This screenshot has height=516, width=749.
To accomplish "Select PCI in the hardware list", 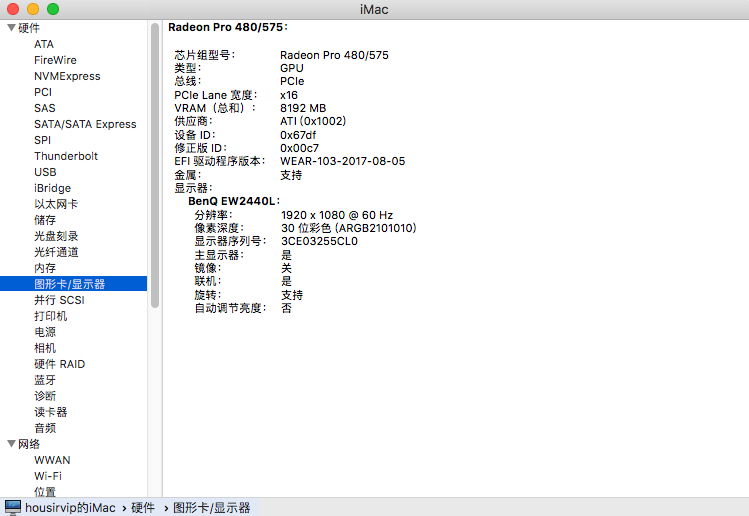I will point(43,92).
